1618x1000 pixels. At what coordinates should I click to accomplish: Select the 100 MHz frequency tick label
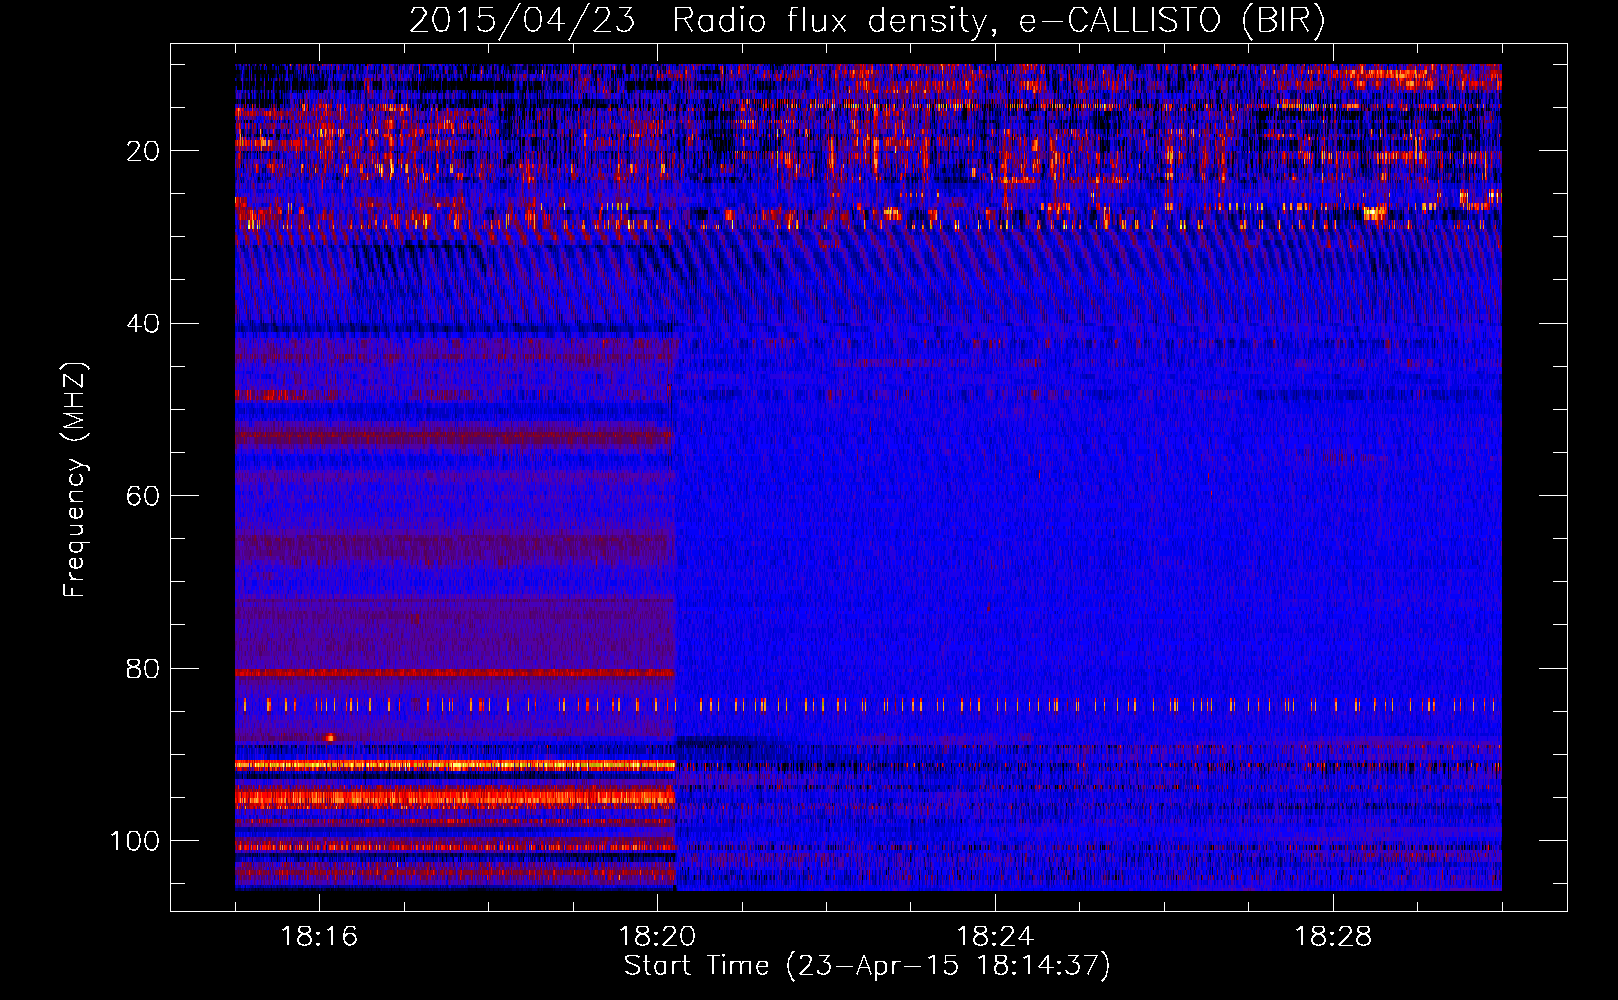coord(135,841)
